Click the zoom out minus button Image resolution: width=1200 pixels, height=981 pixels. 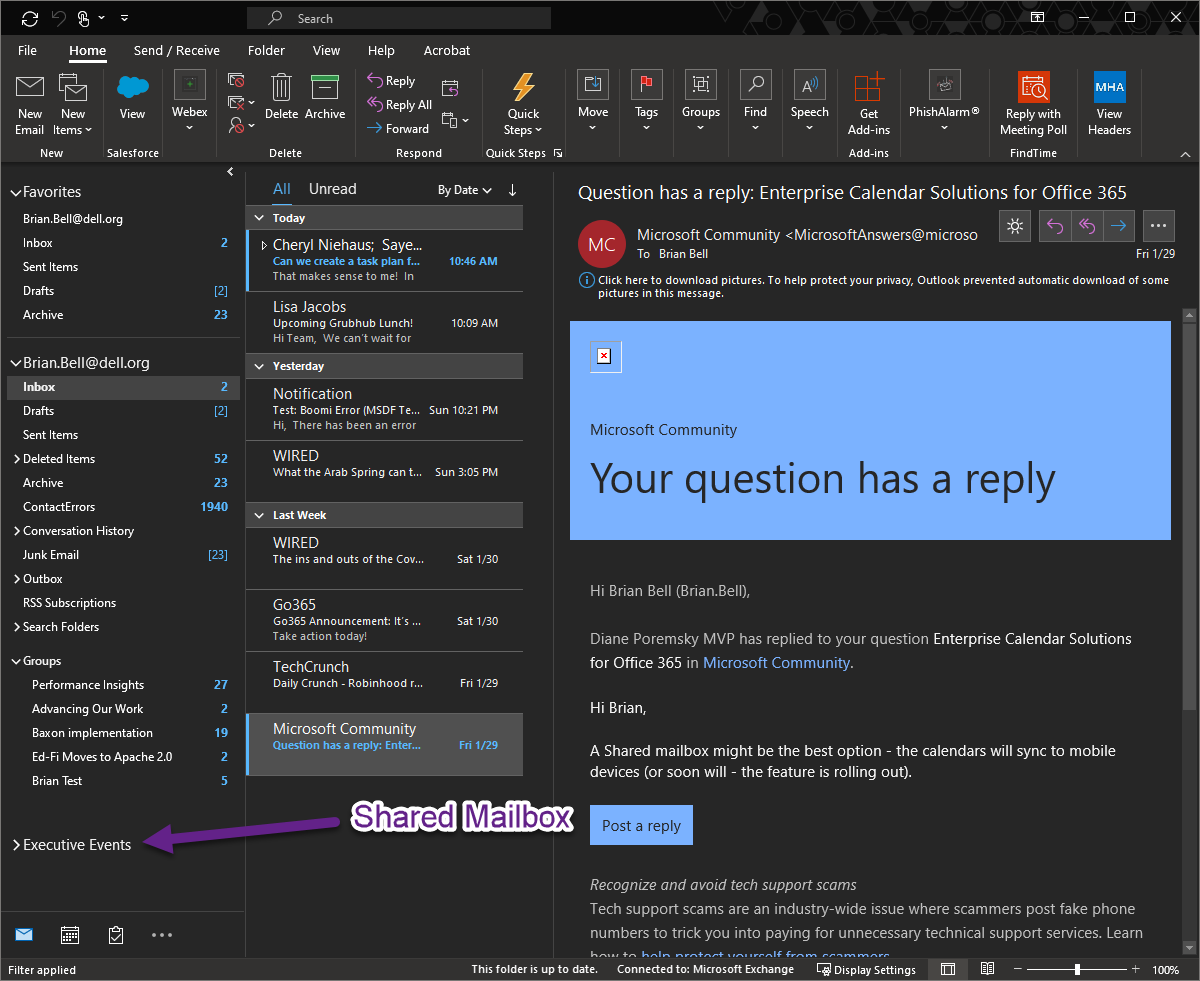(1016, 969)
